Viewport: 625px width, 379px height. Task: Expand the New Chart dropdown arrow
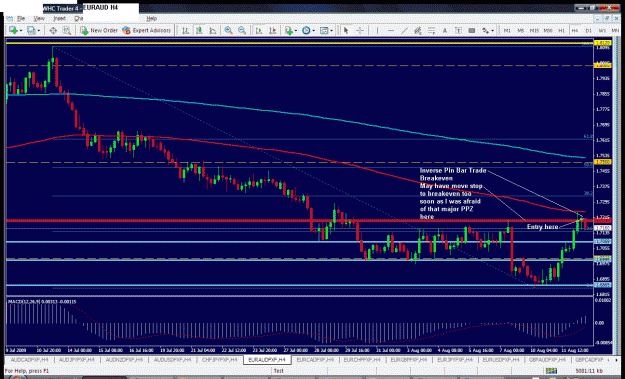[x=20, y=31]
